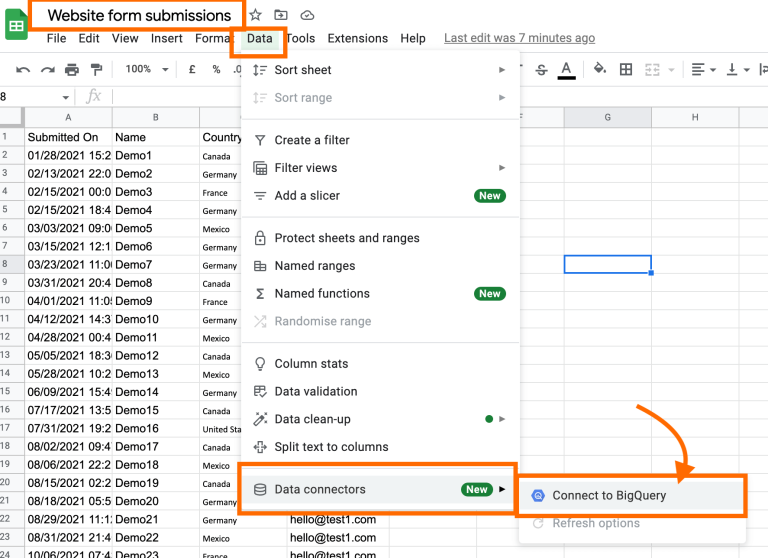
Task: Expand the Data clean-up submenu
Action: coord(380,419)
